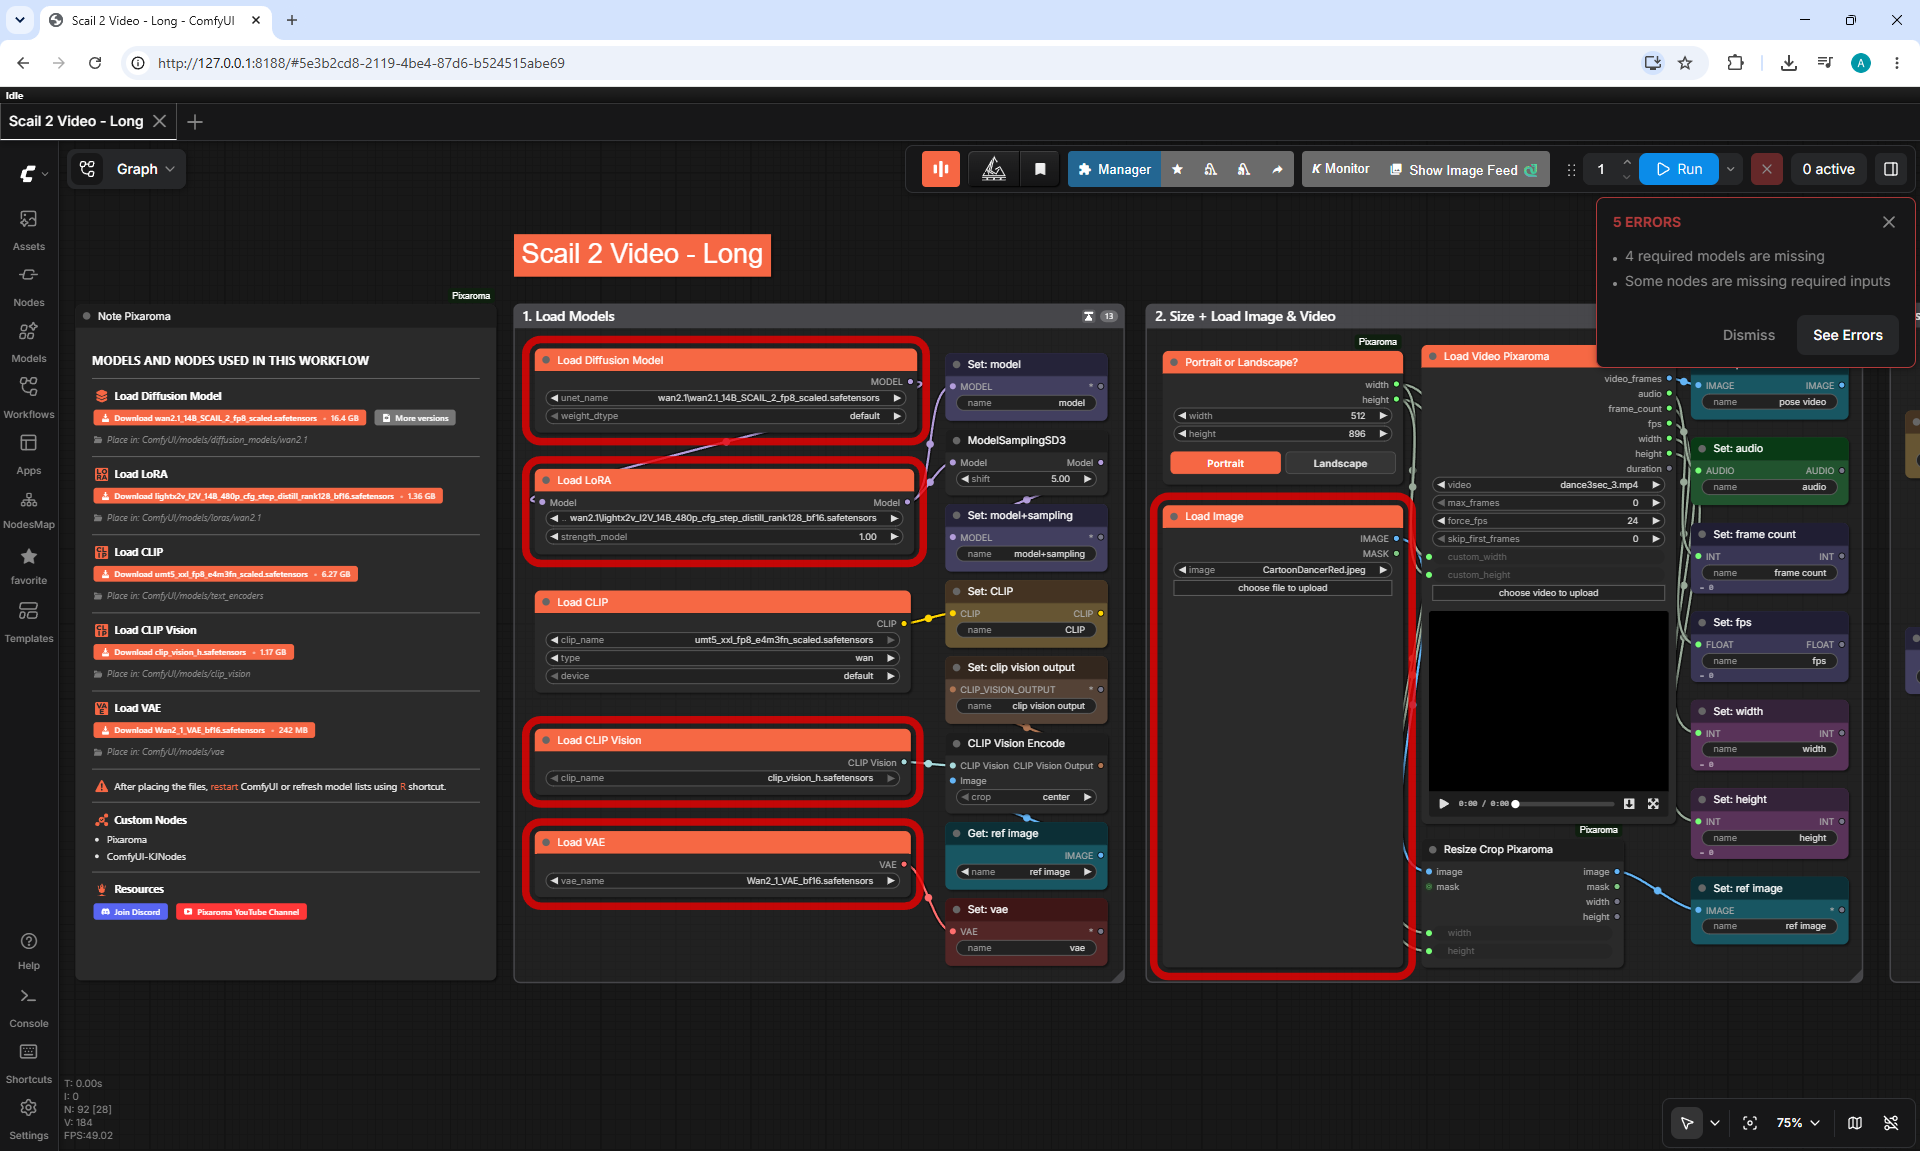
Task: Add a new workflow tab
Action: pos(195,121)
